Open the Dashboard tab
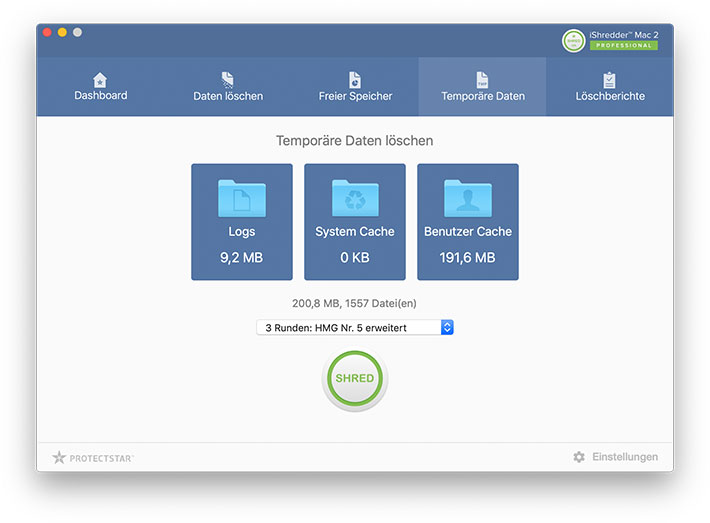The width and height of the screenshot is (710, 523). pos(101,86)
